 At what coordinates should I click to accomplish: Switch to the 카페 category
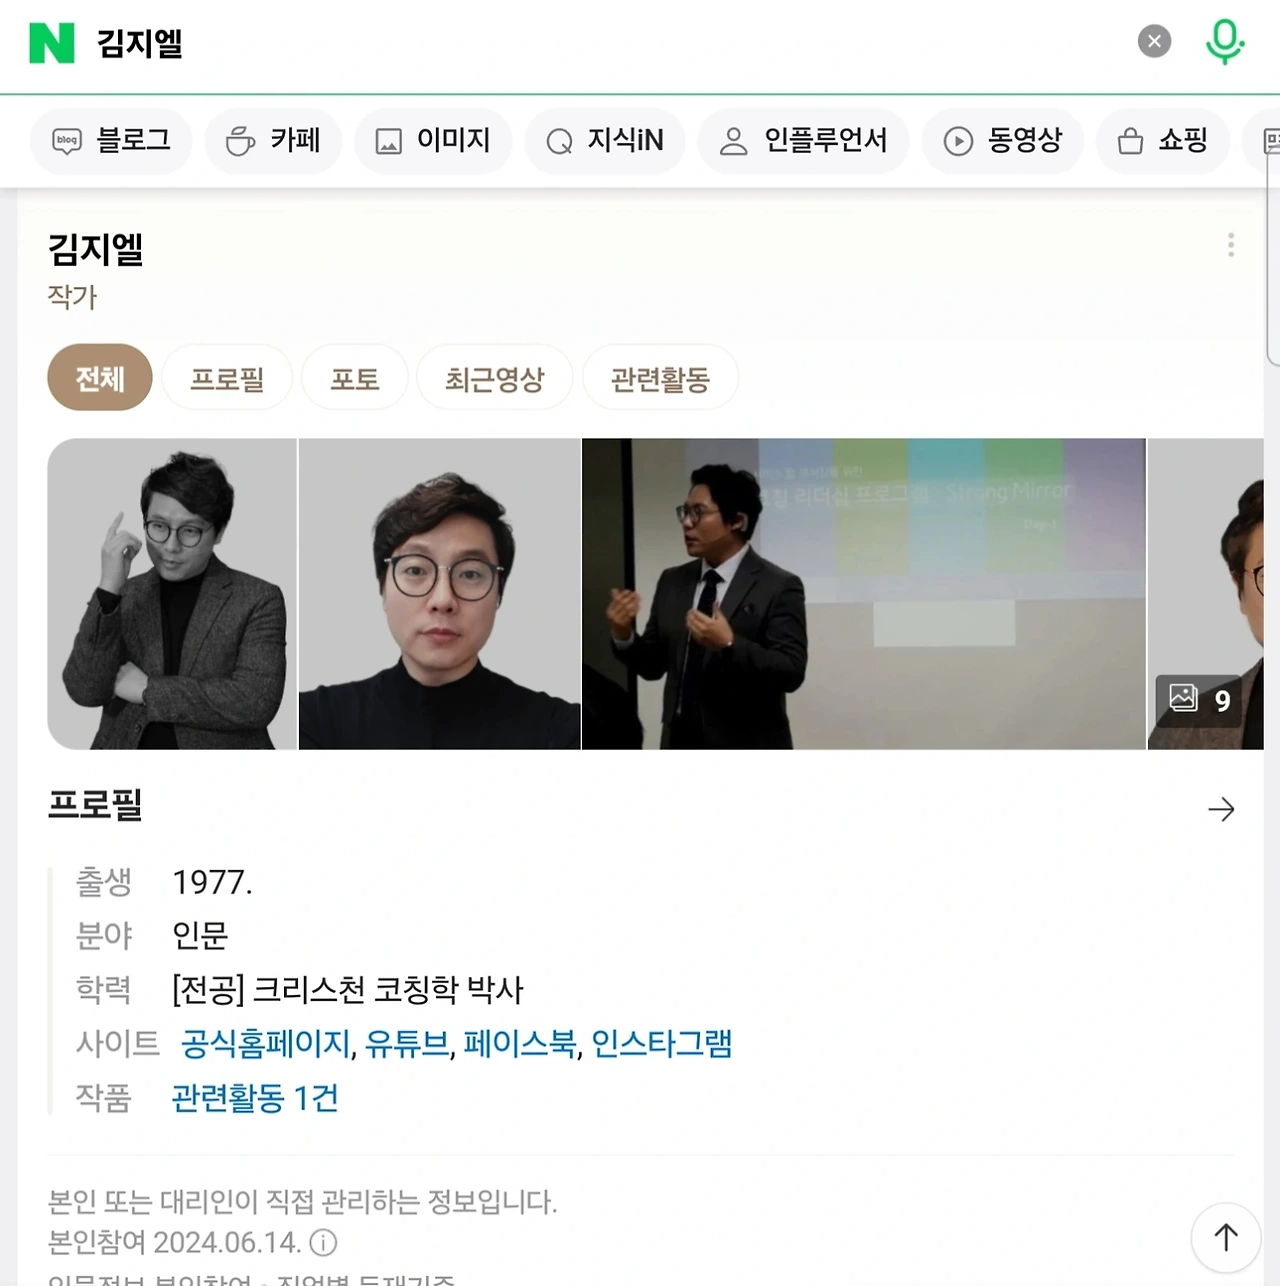click(x=273, y=141)
